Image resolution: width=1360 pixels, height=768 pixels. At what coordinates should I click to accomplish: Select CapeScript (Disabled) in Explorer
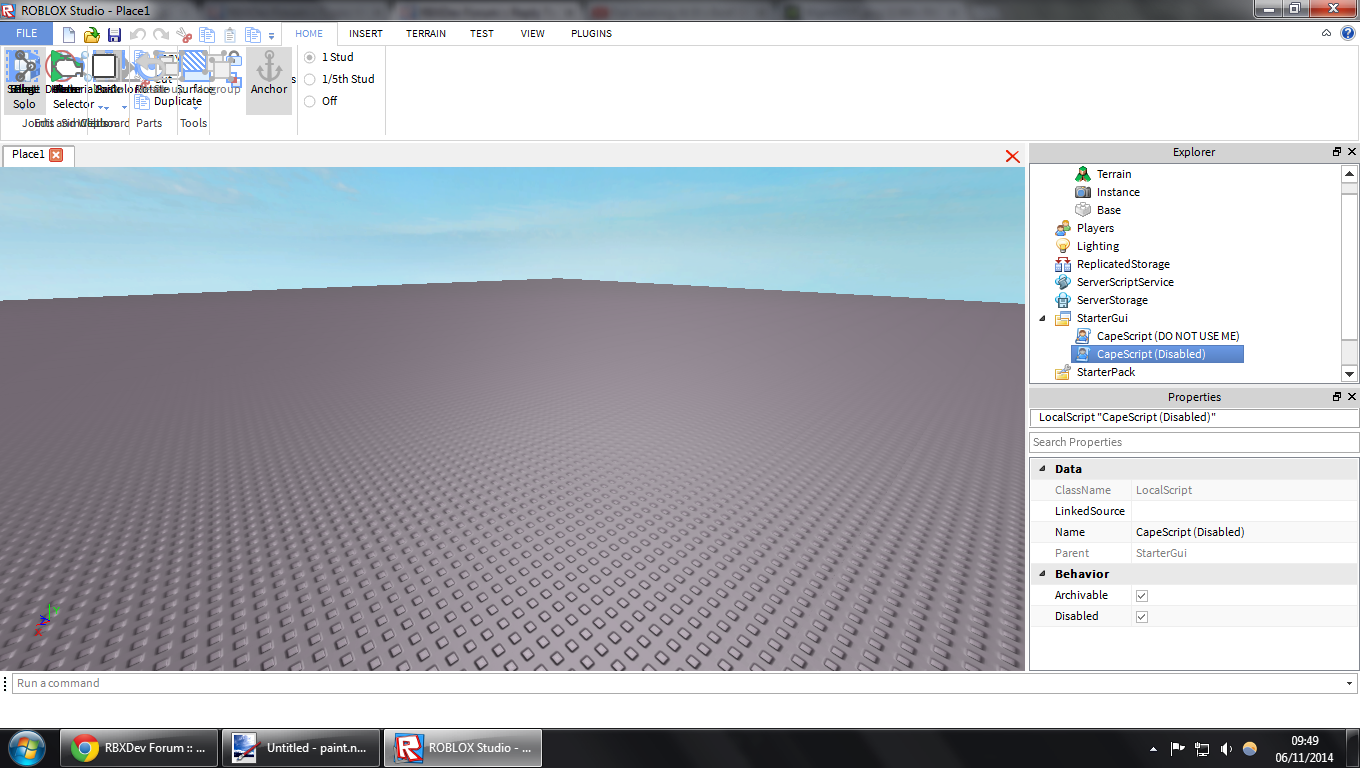pyautogui.click(x=1157, y=354)
